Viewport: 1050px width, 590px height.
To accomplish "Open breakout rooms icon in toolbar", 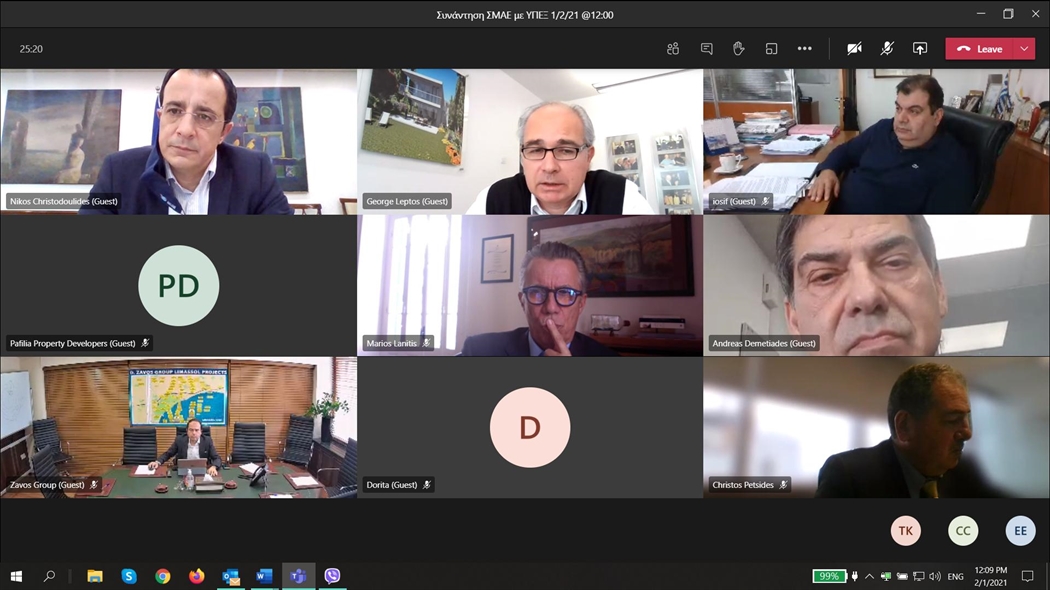I will [771, 49].
